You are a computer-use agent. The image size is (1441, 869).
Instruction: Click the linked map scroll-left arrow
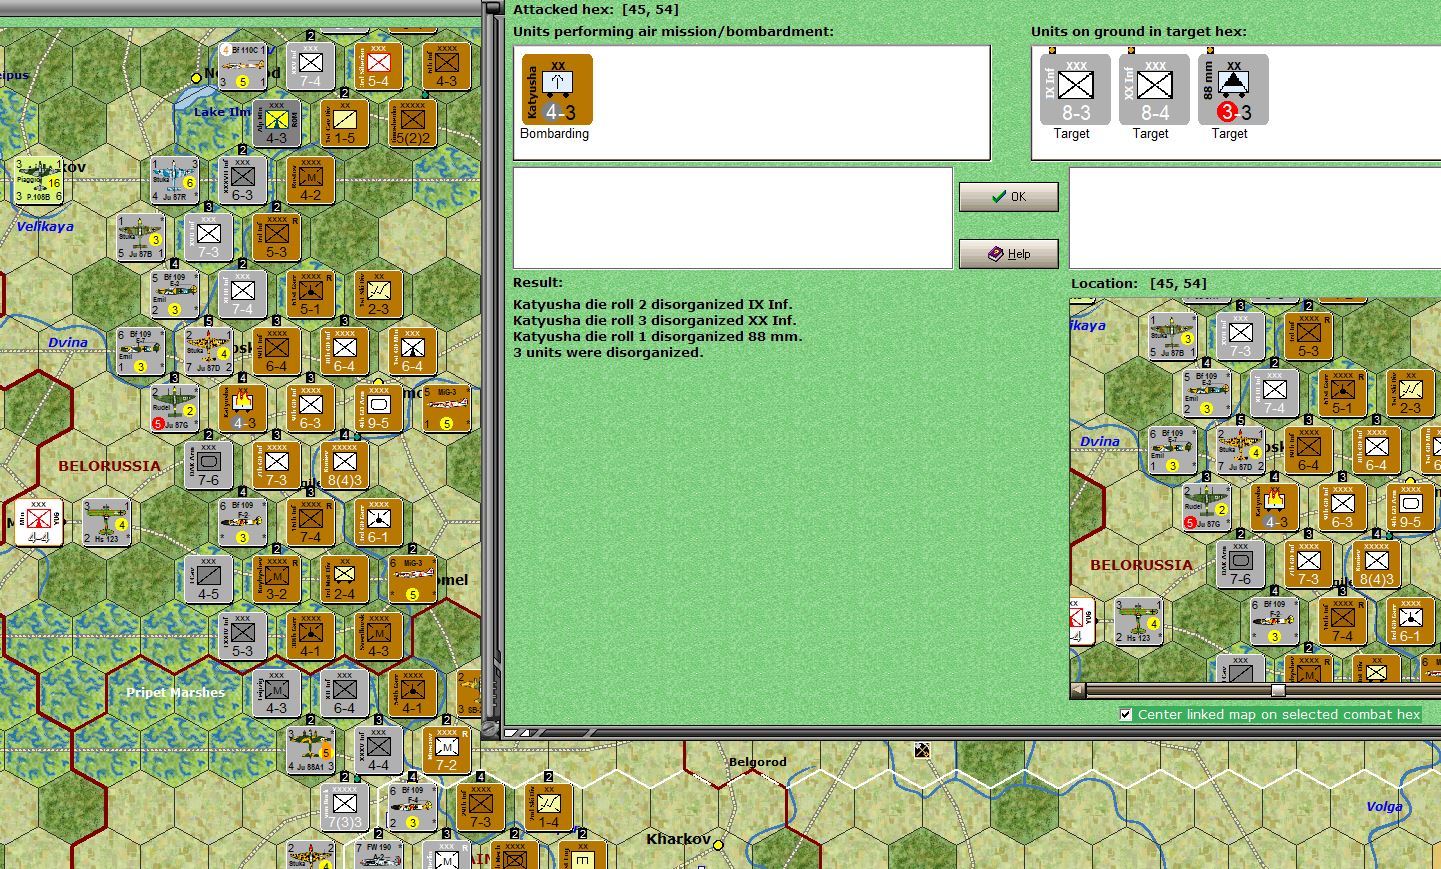(x=1077, y=690)
